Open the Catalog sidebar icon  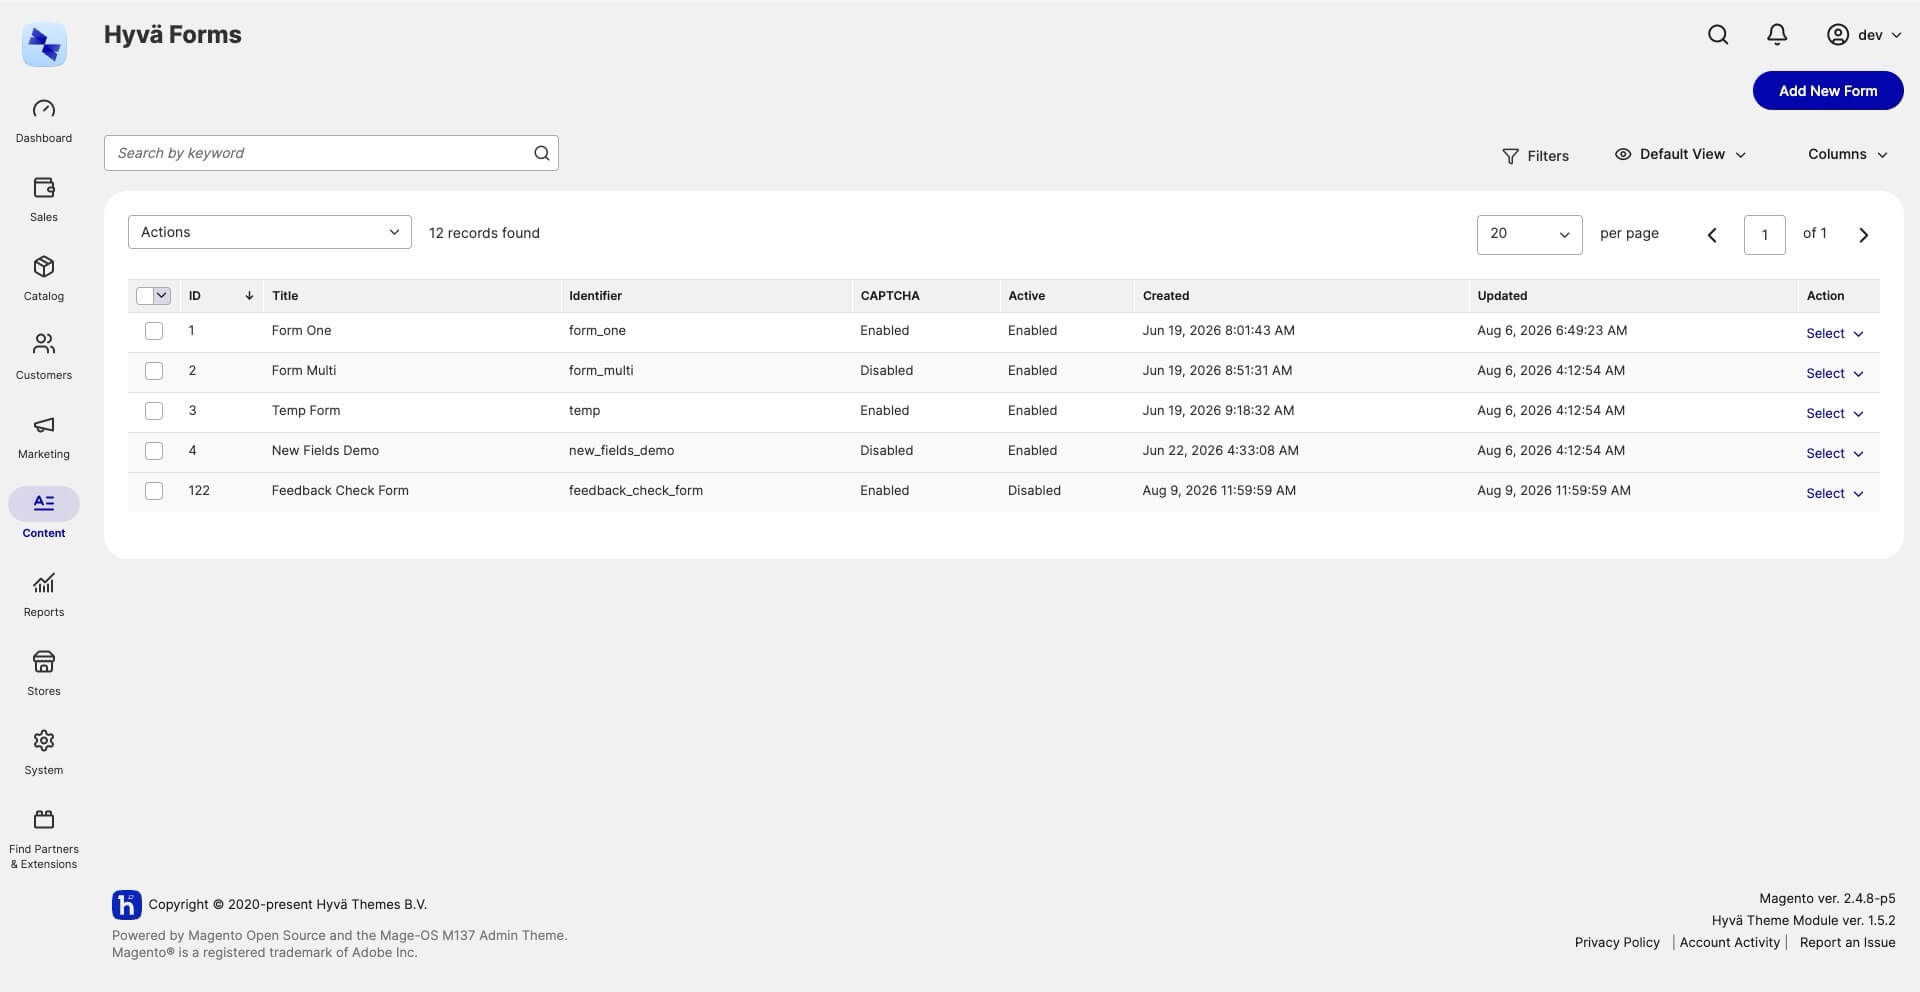44,267
